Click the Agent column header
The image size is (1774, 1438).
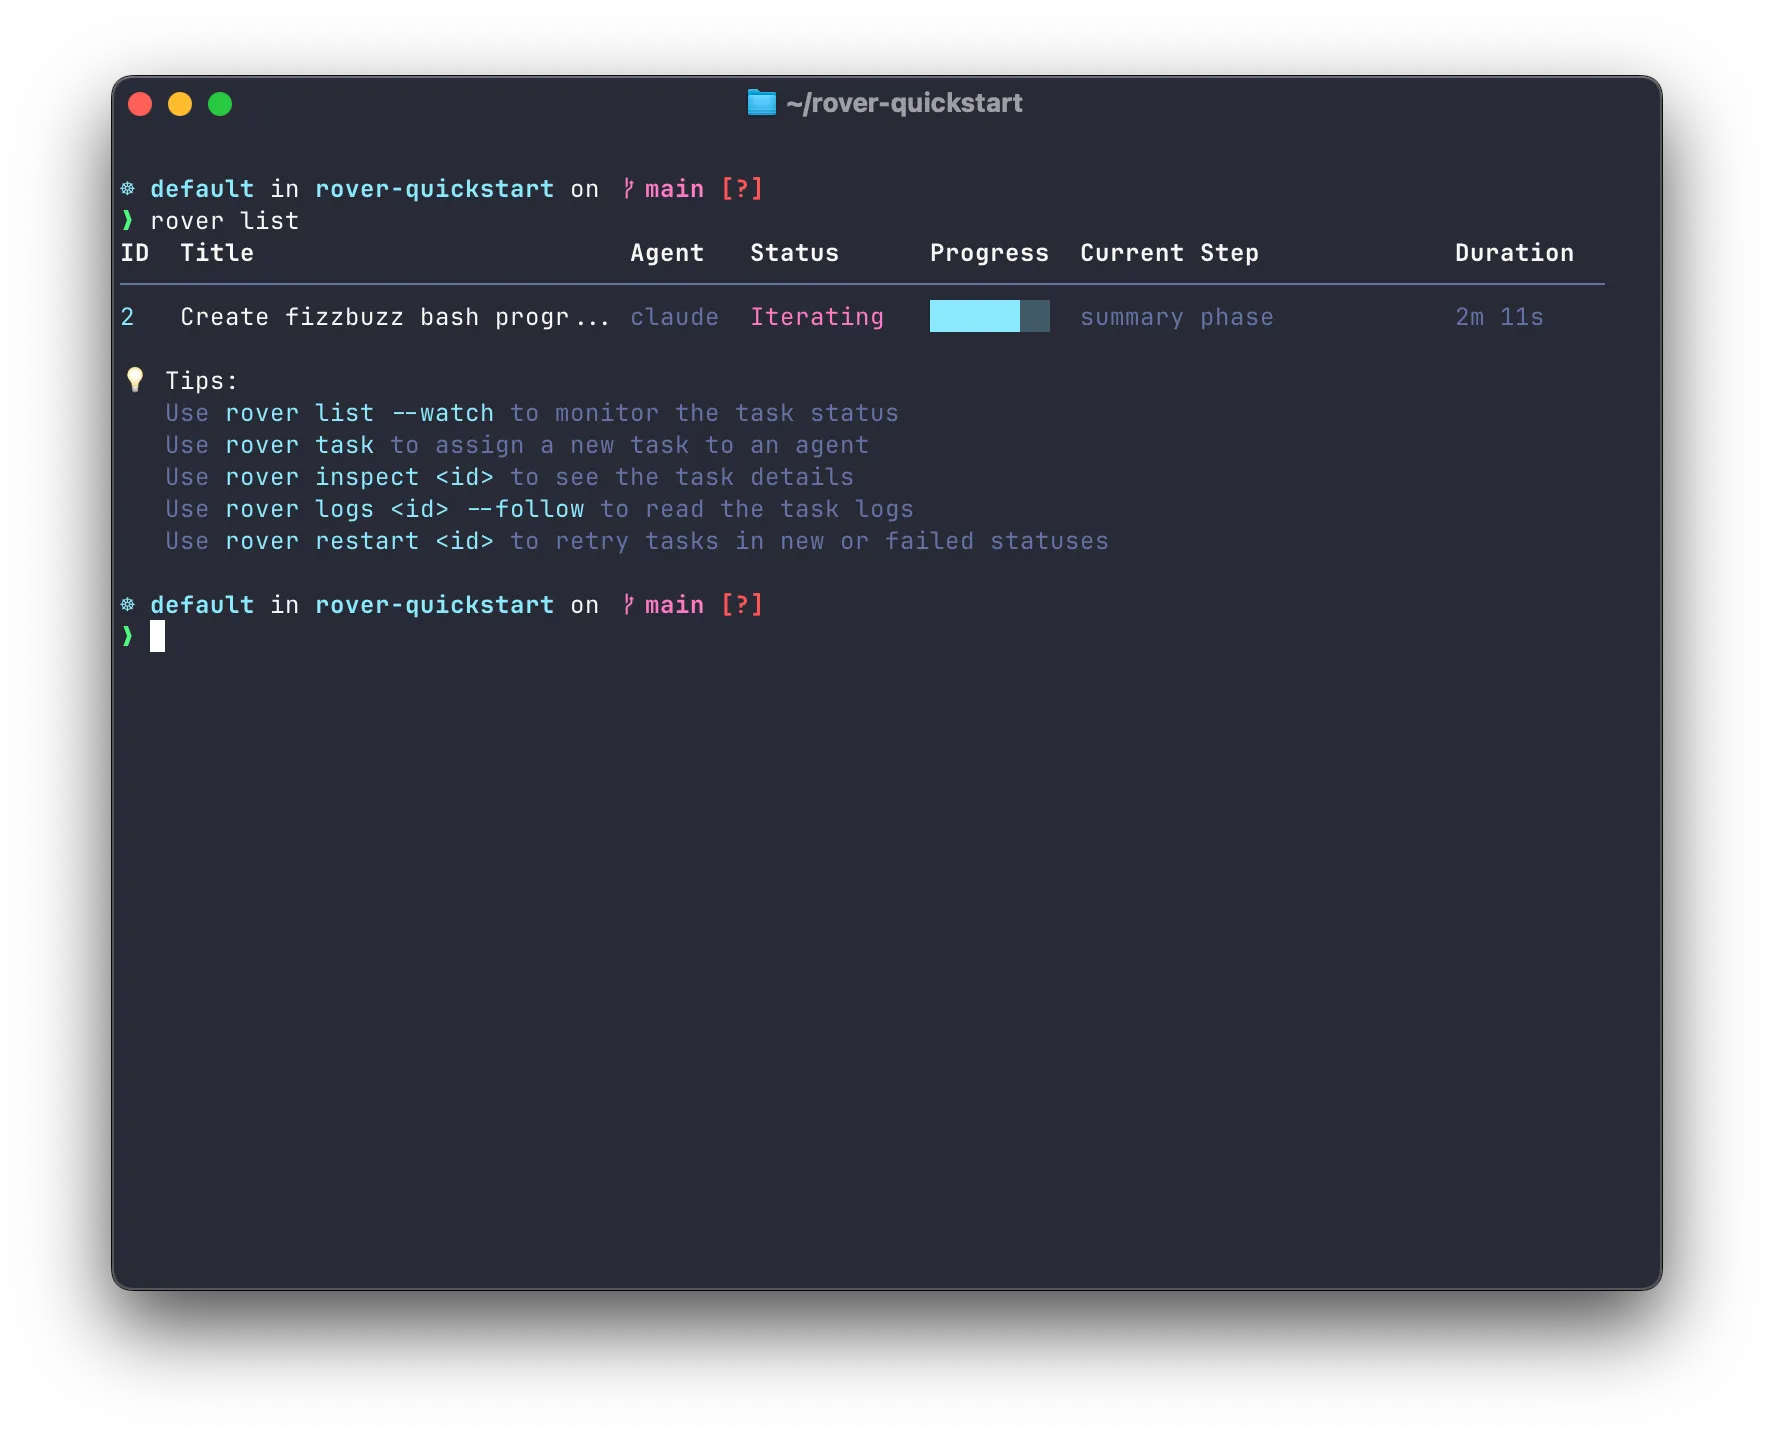[x=667, y=253]
